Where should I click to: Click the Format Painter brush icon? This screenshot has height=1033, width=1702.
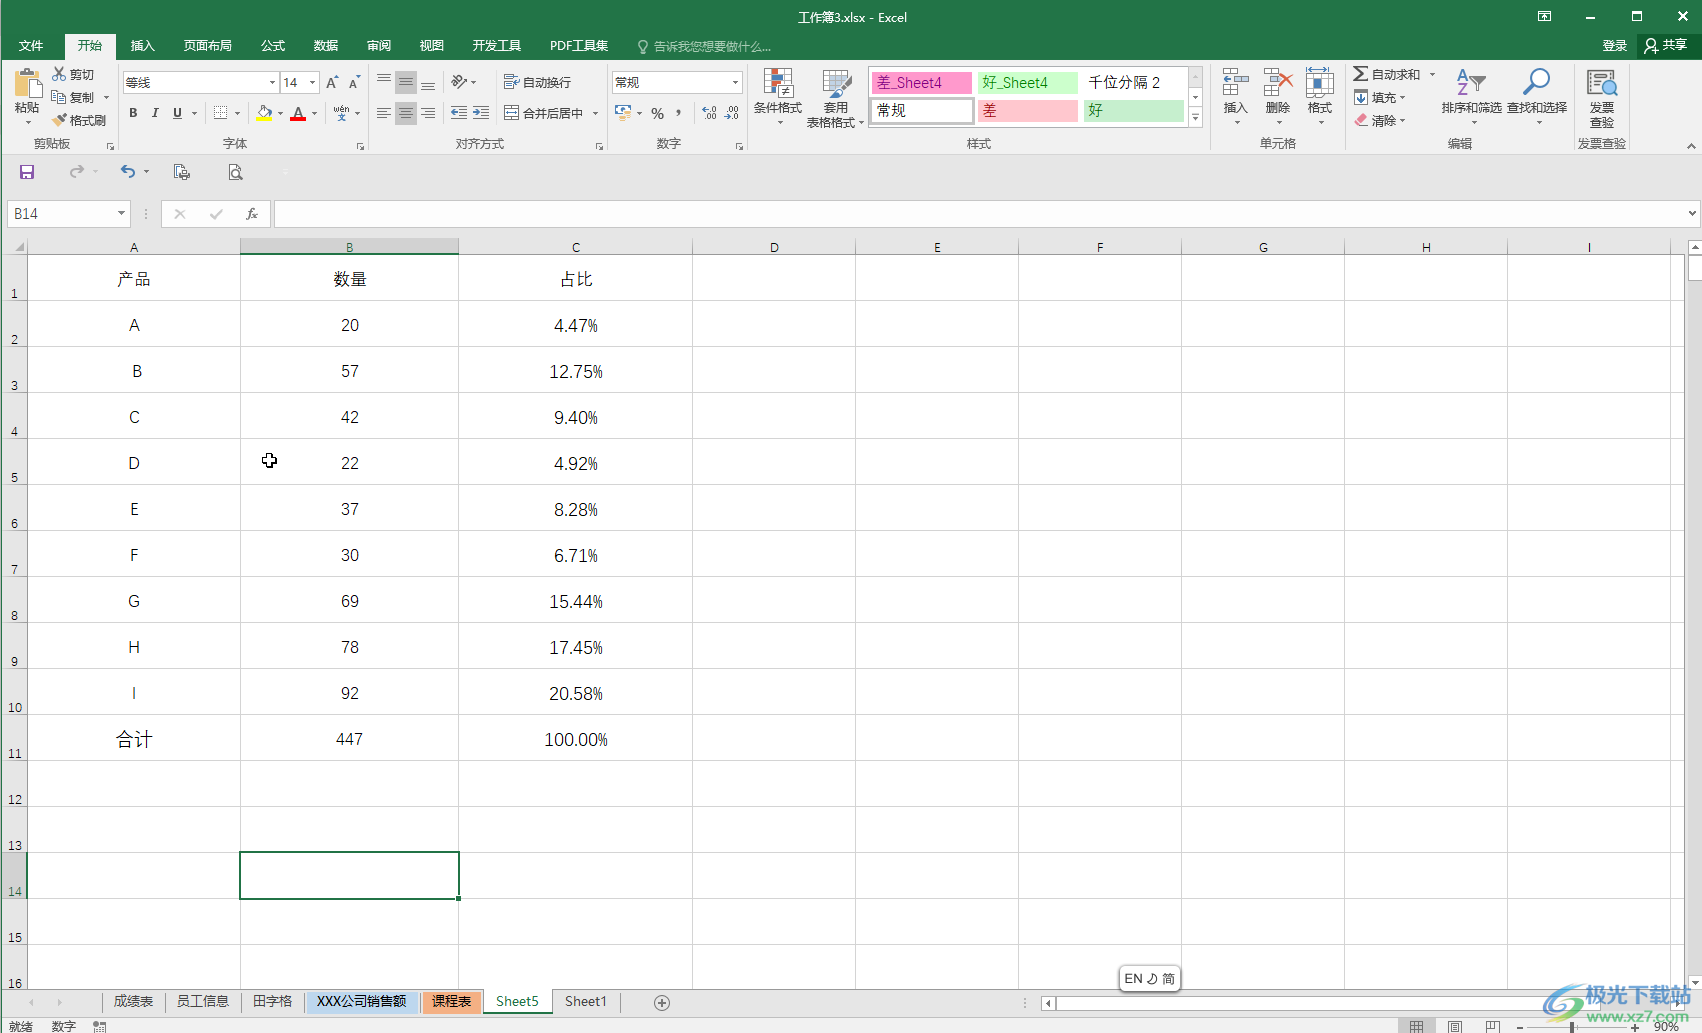tap(60, 120)
